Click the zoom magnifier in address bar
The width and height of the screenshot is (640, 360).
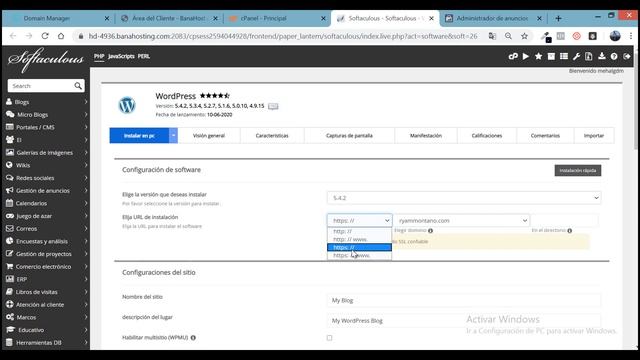(x=508, y=36)
